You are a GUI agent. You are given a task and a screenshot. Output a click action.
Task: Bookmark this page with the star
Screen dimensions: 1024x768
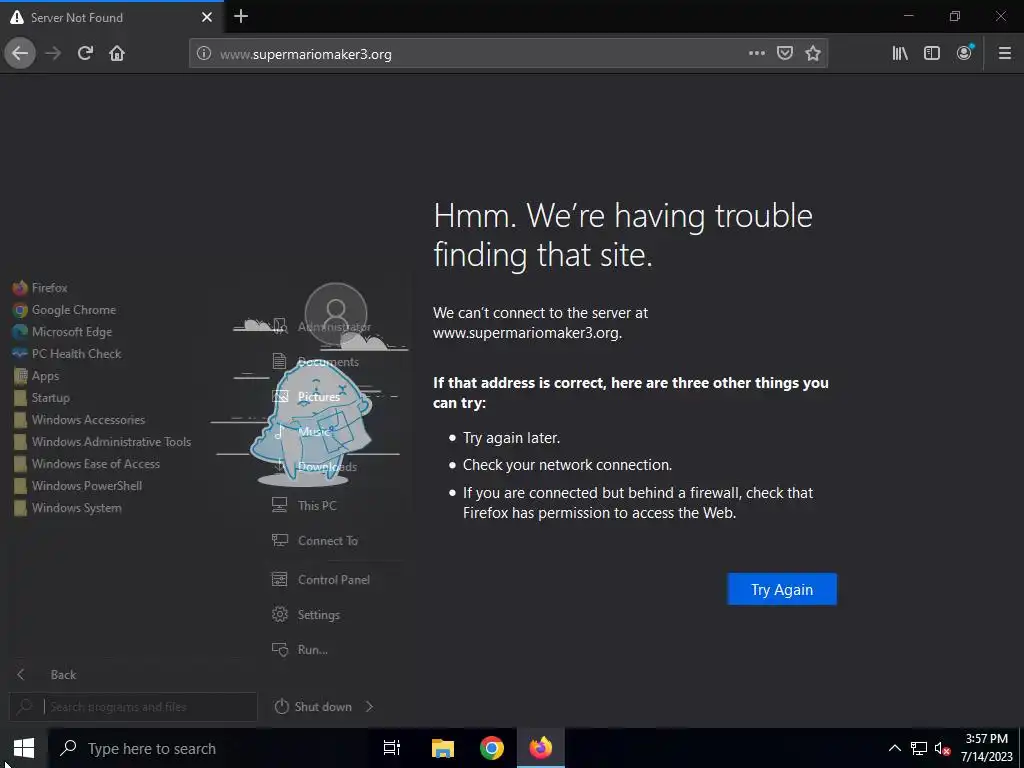[x=813, y=54]
